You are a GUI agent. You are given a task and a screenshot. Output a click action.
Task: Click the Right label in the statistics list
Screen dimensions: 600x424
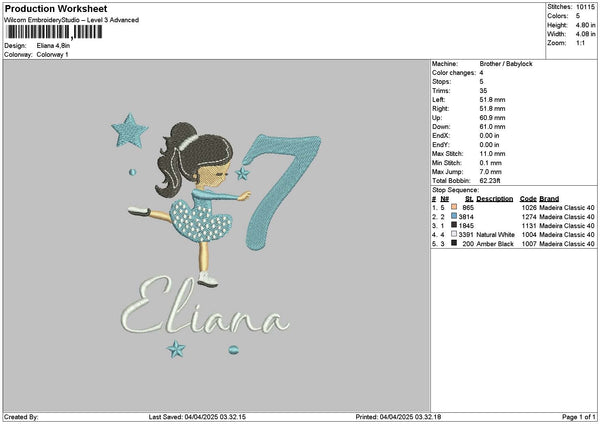[440, 109]
